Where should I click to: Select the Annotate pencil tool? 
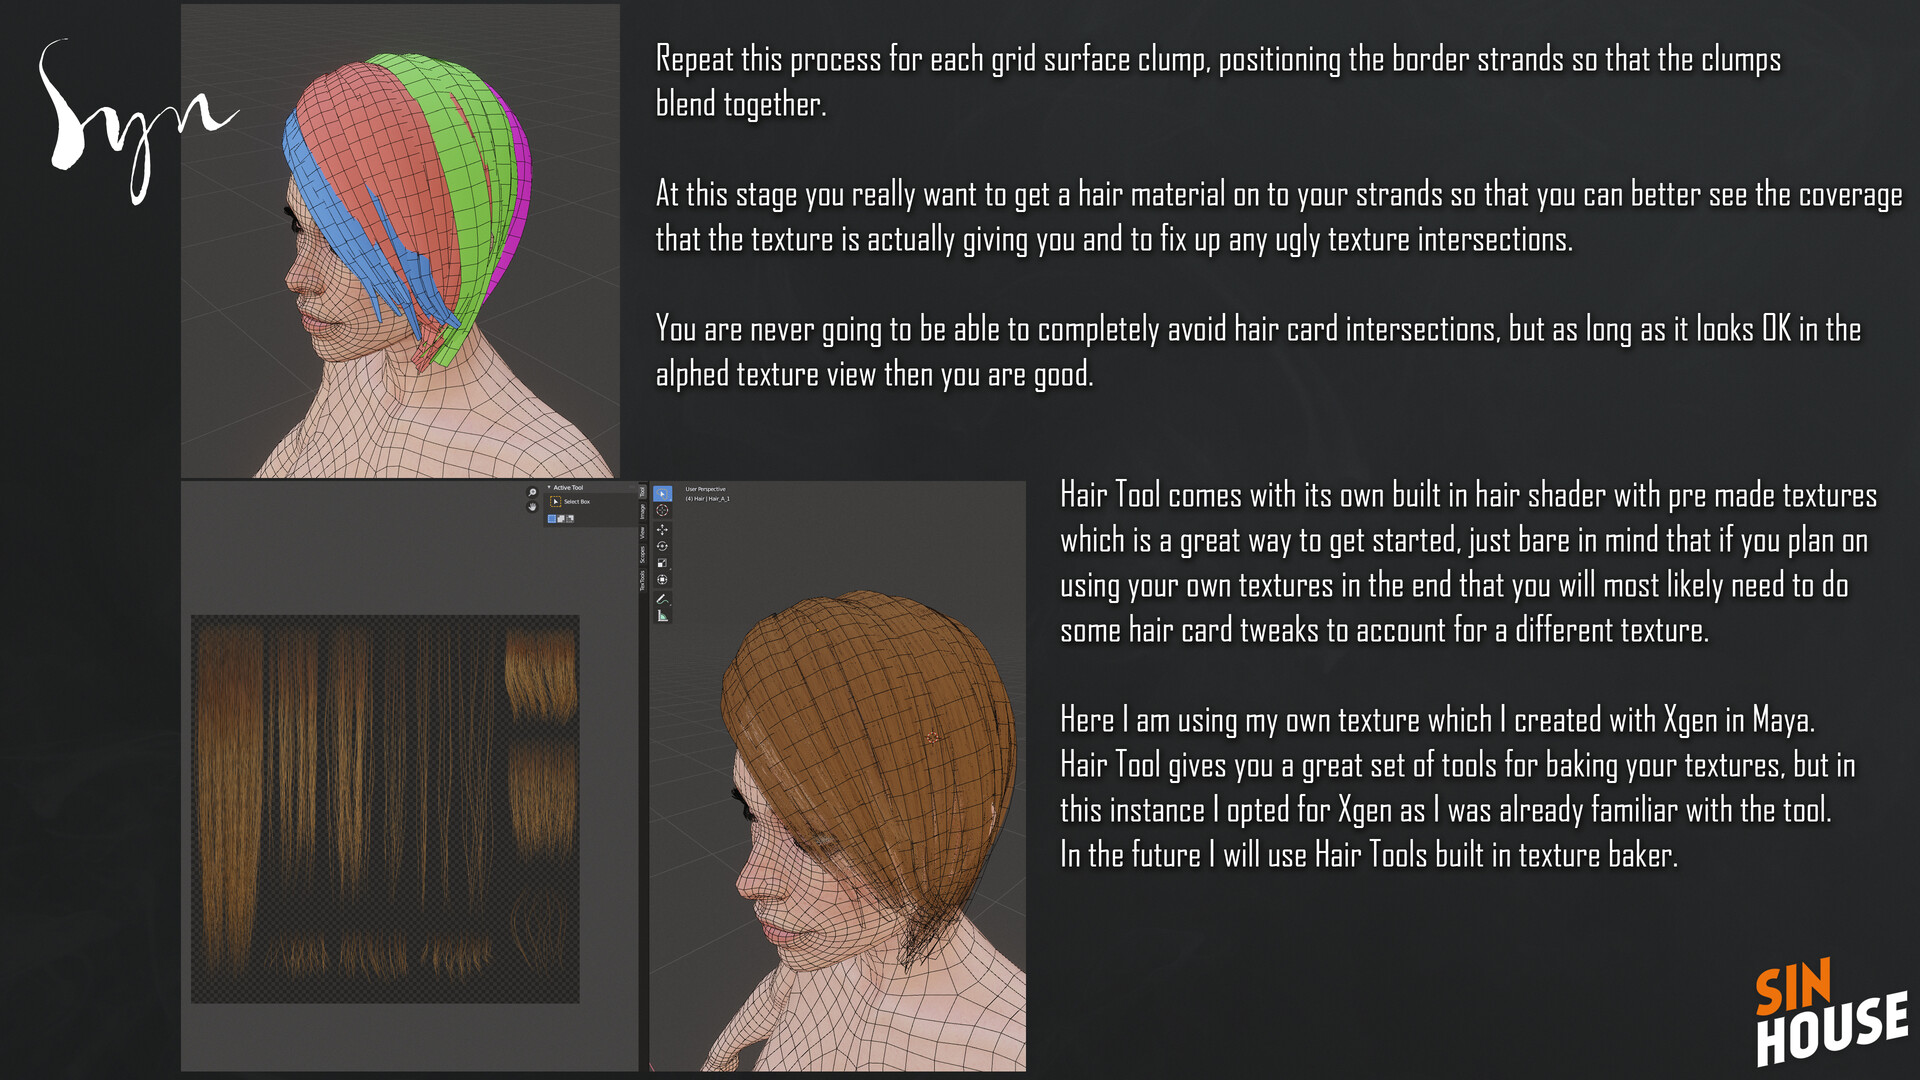click(662, 600)
